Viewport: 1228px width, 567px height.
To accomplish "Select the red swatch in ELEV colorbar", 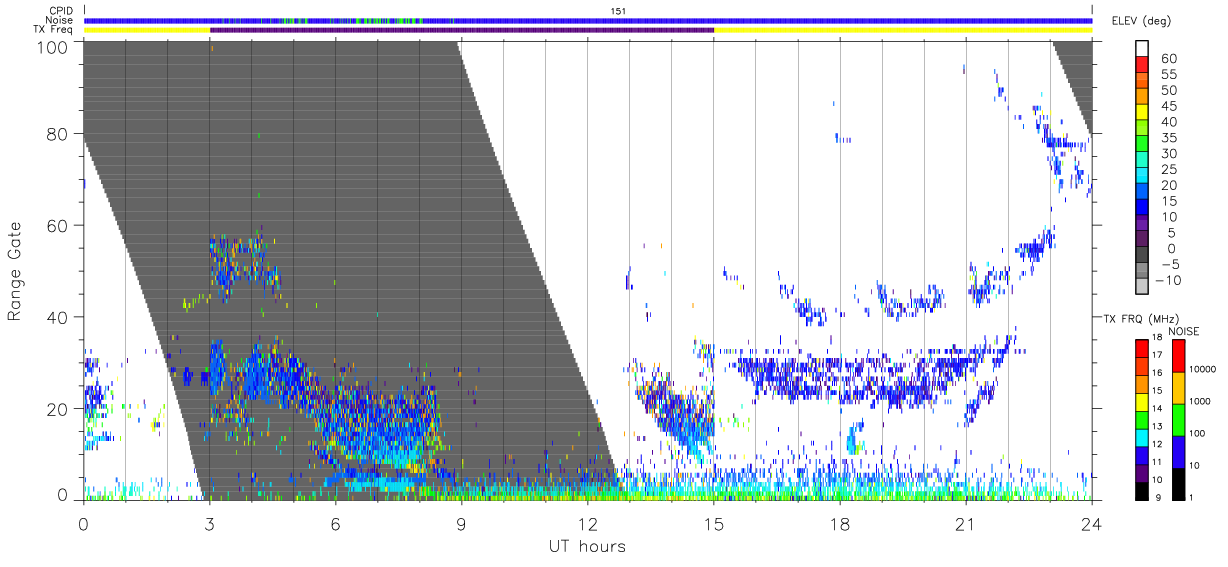I will [1143, 64].
